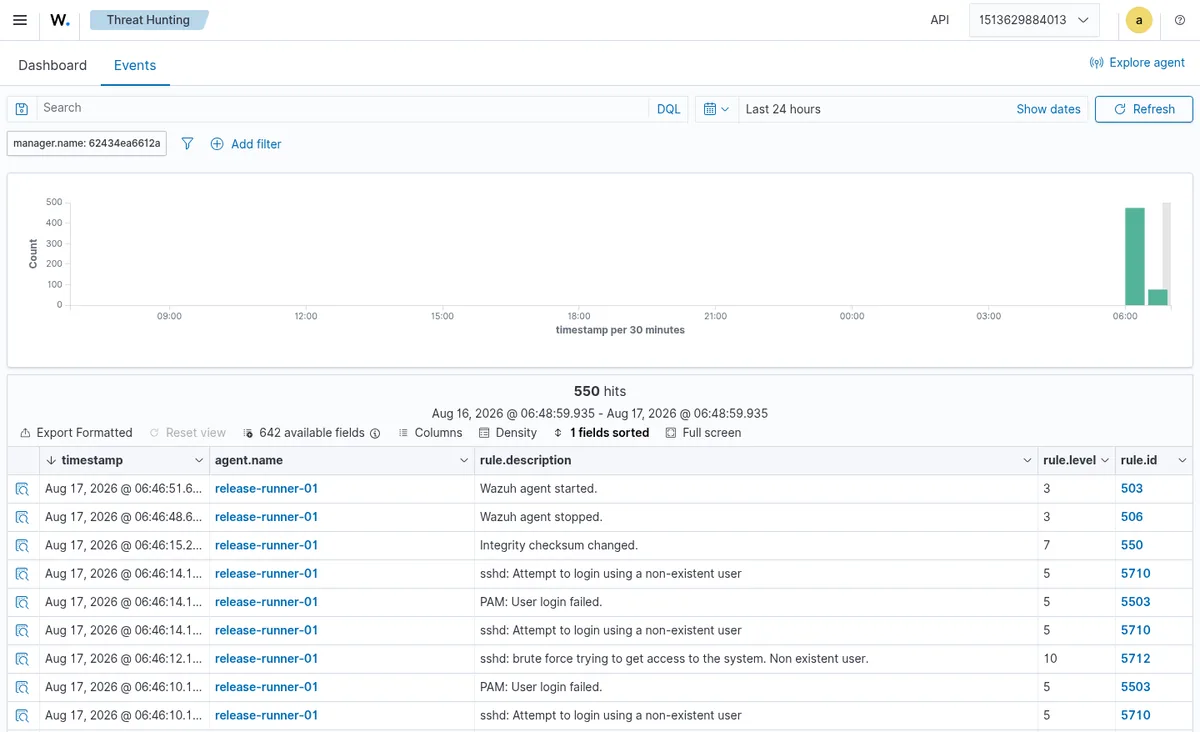Open rule ID 550 link
This screenshot has width=1200, height=732.
(x=1132, y=545)
